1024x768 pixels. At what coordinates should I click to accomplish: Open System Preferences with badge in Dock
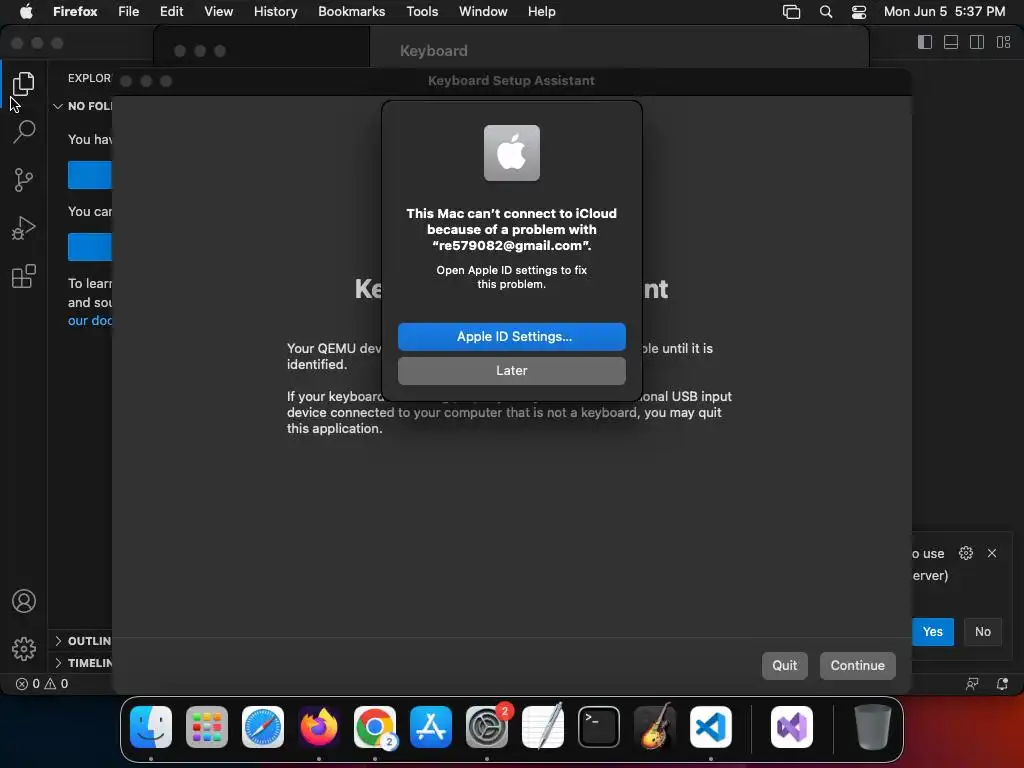click(x=487, y=727)
